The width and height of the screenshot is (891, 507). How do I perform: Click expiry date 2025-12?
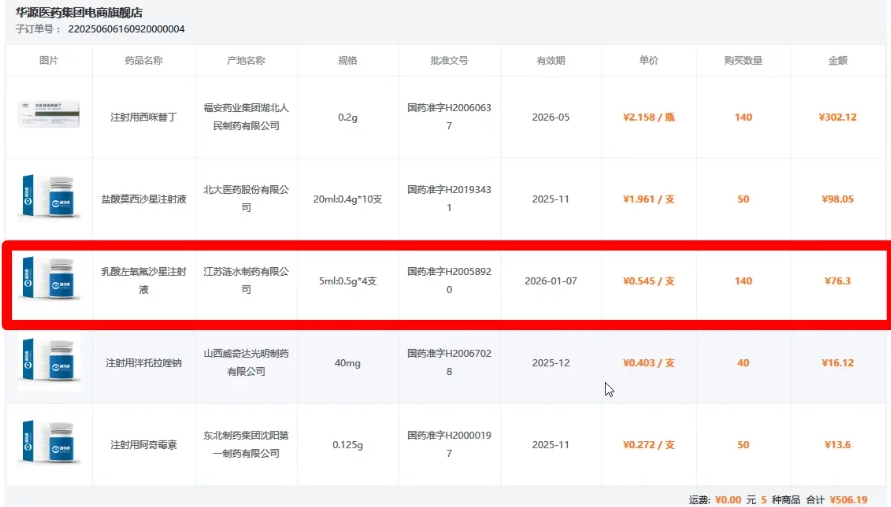point(551,363)
